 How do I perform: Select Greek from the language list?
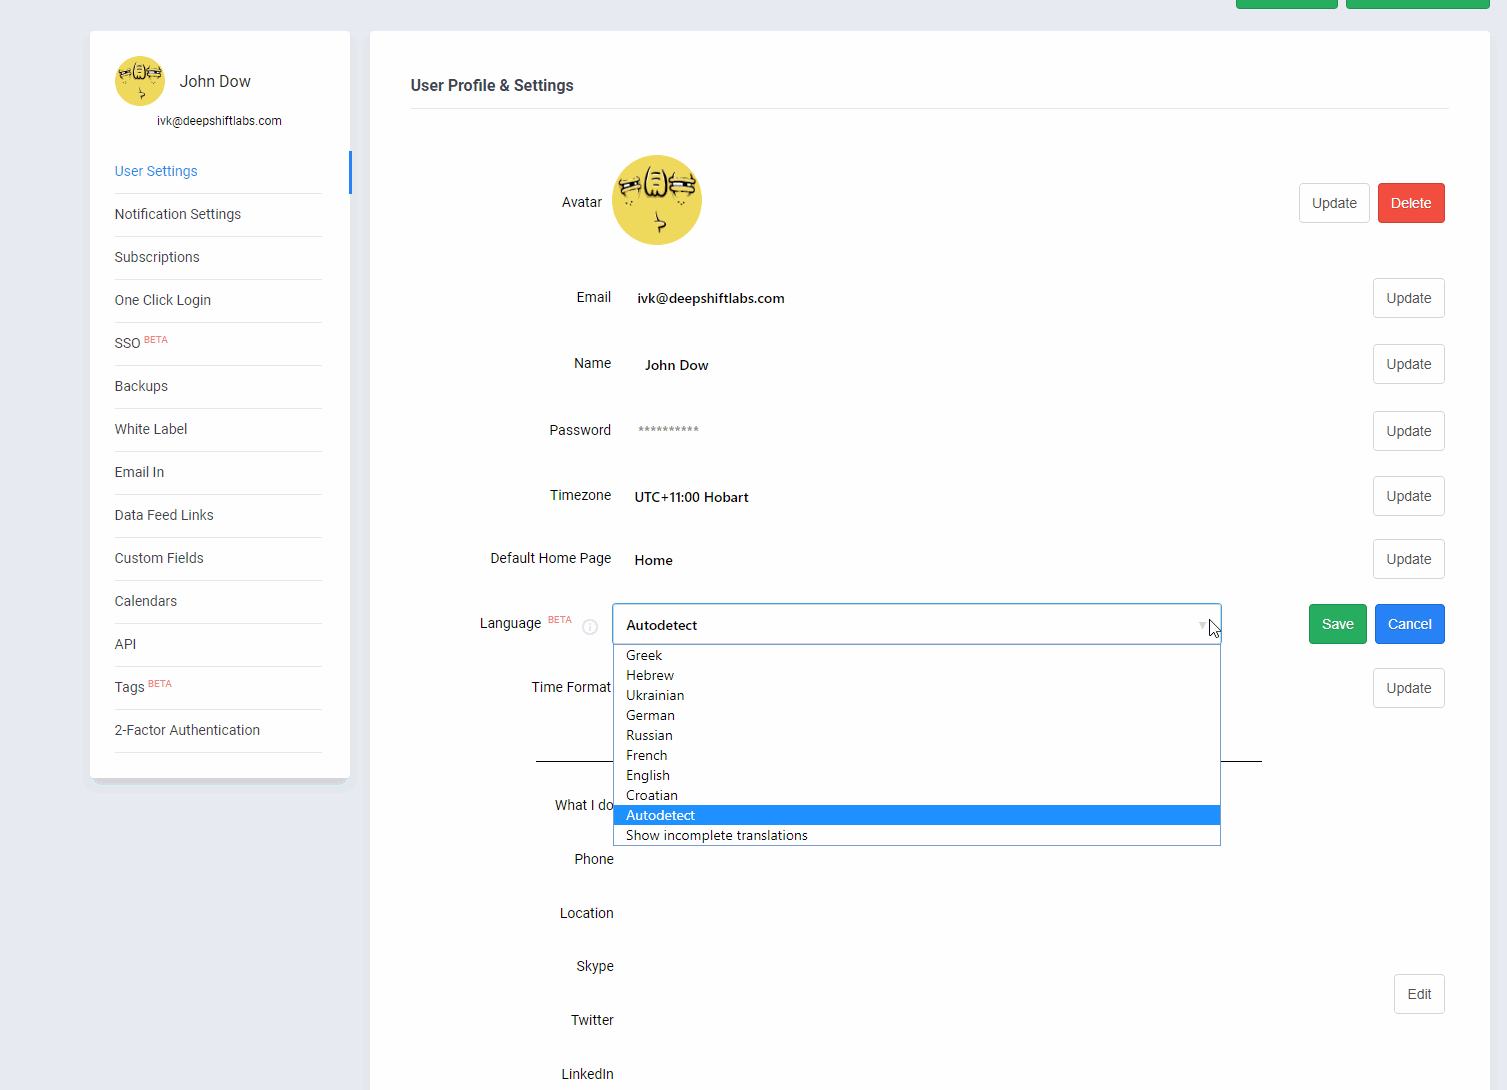point(644,656)
